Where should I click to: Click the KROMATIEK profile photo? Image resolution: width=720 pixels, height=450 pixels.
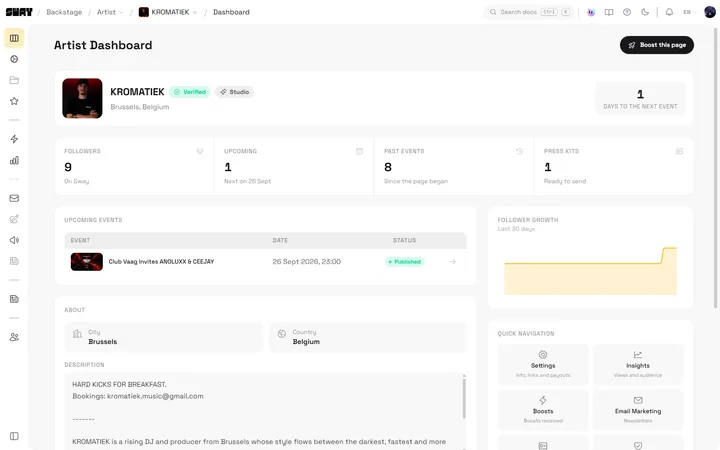click(x=82, y=98)
